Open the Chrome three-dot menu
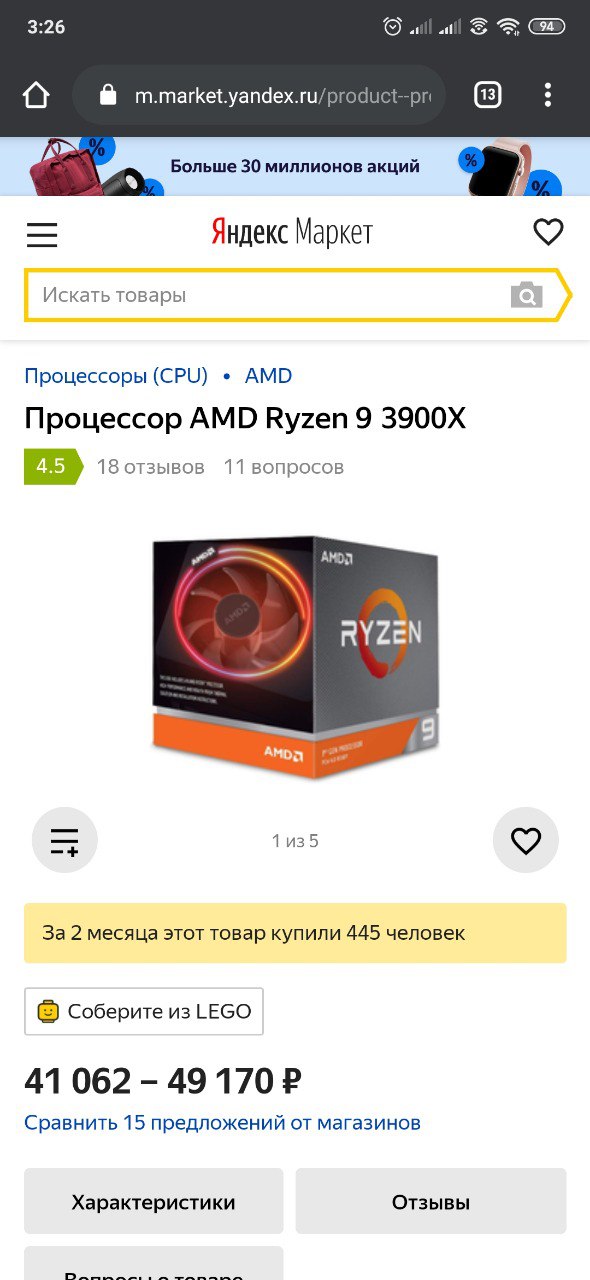This screenshot has width=590, height=1280. click(x=547, y=95)
